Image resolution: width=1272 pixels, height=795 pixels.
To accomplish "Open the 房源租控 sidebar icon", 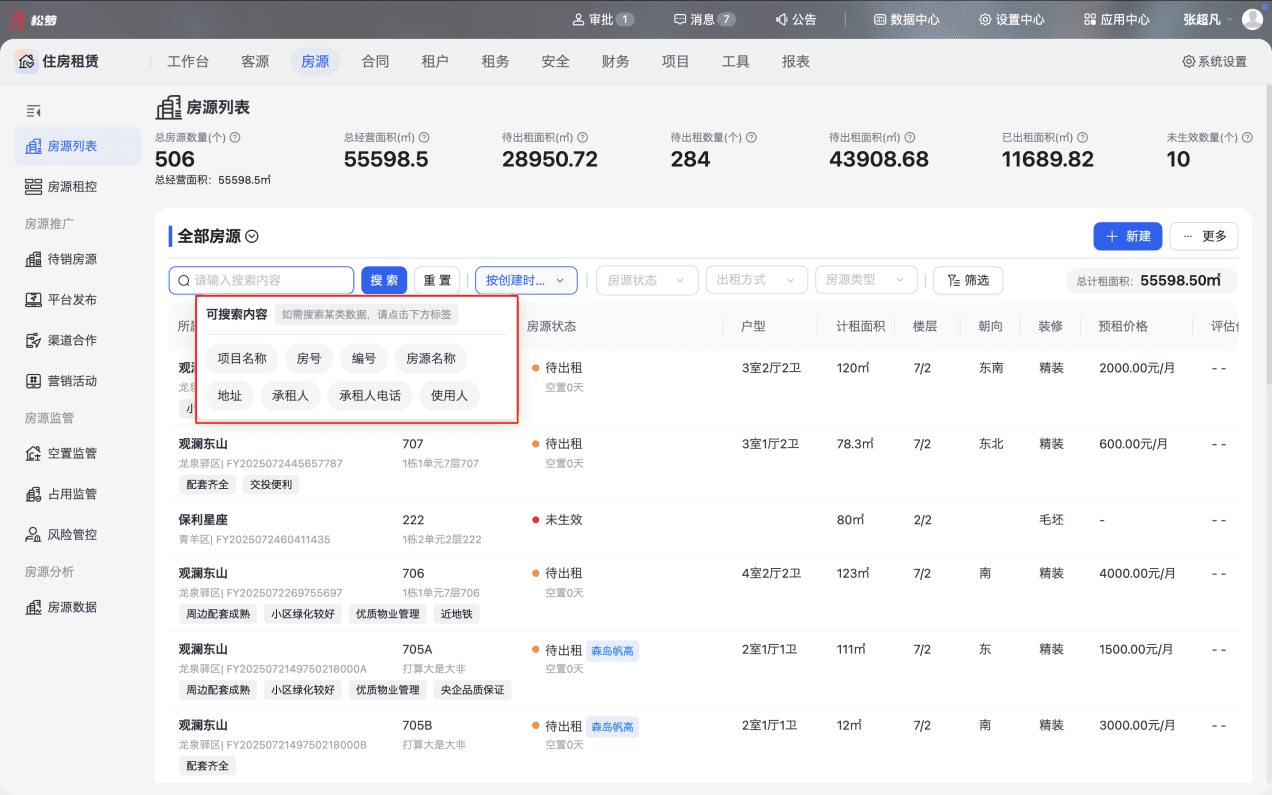I will click(x=33, y=187).
